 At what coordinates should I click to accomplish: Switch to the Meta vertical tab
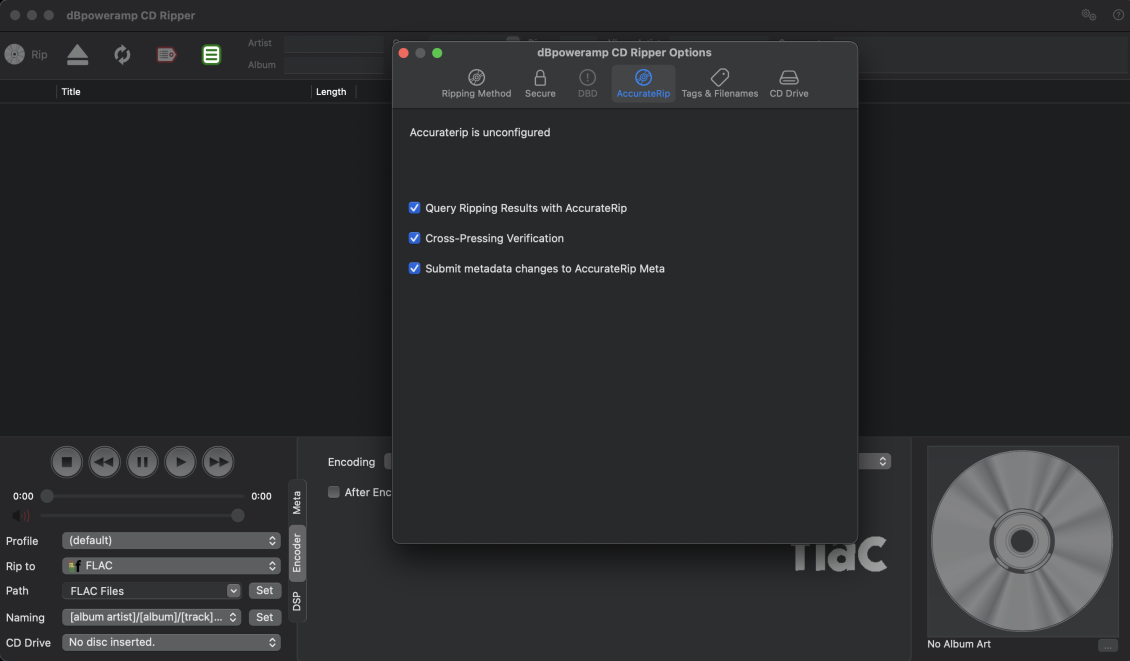click(x=297, y=502)
